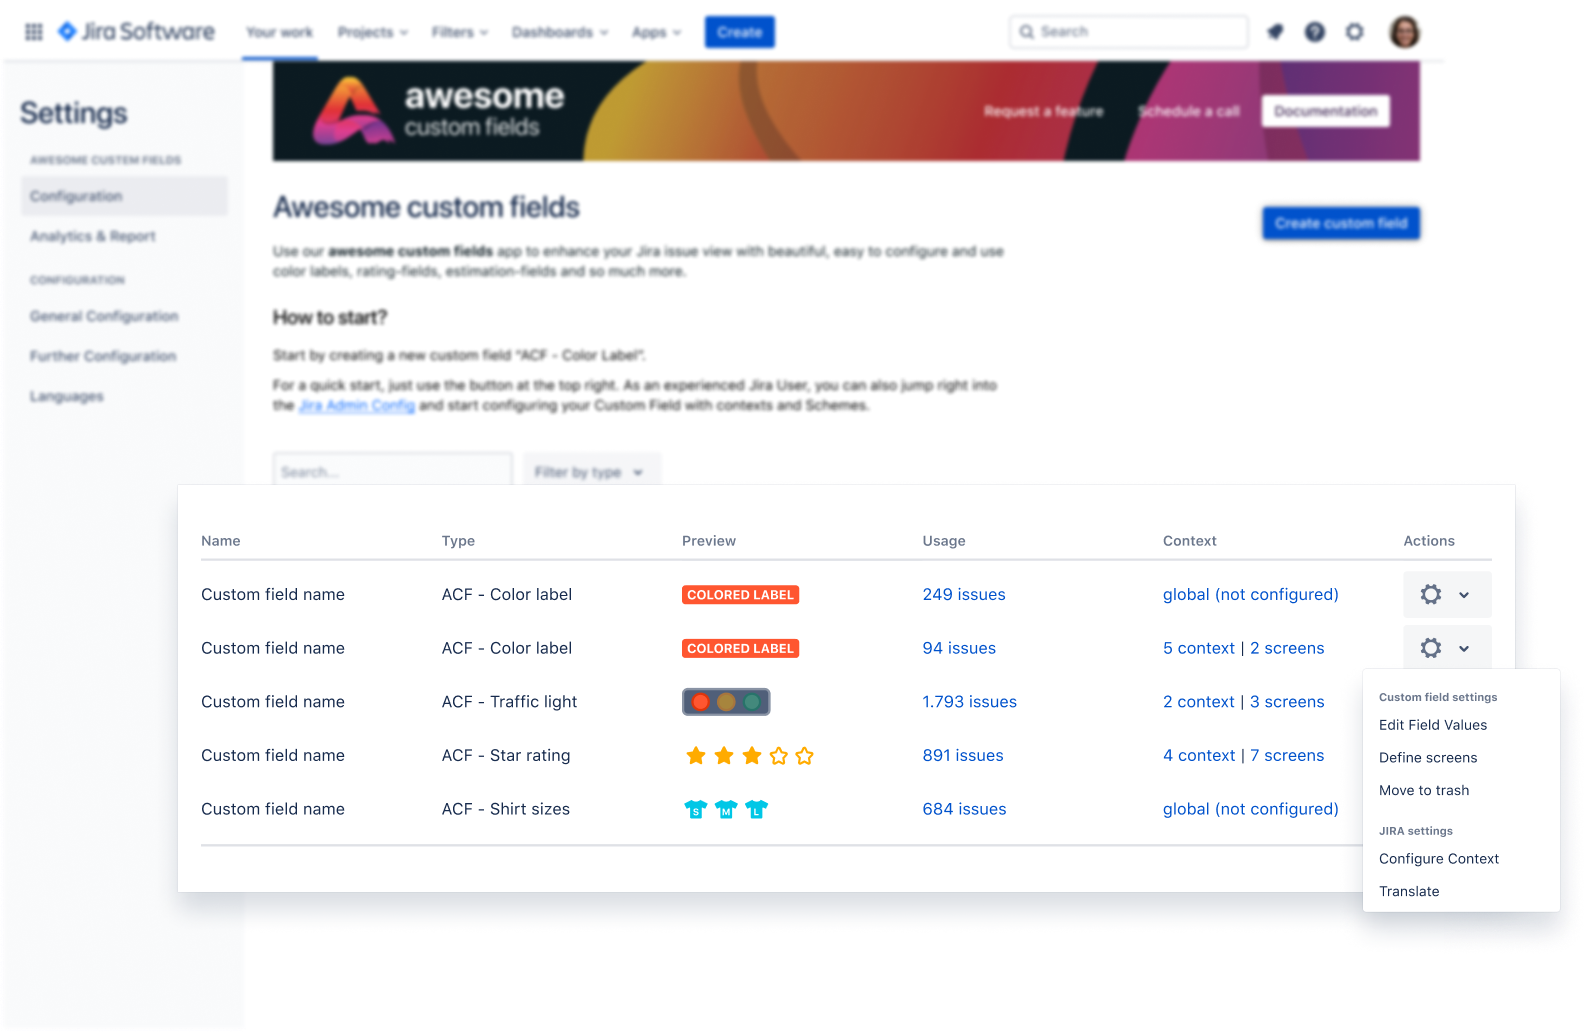The width and height of the screenshot is (1588, 1032).
Task: Click the Jira Software logo
Action: tap(136, 32)
